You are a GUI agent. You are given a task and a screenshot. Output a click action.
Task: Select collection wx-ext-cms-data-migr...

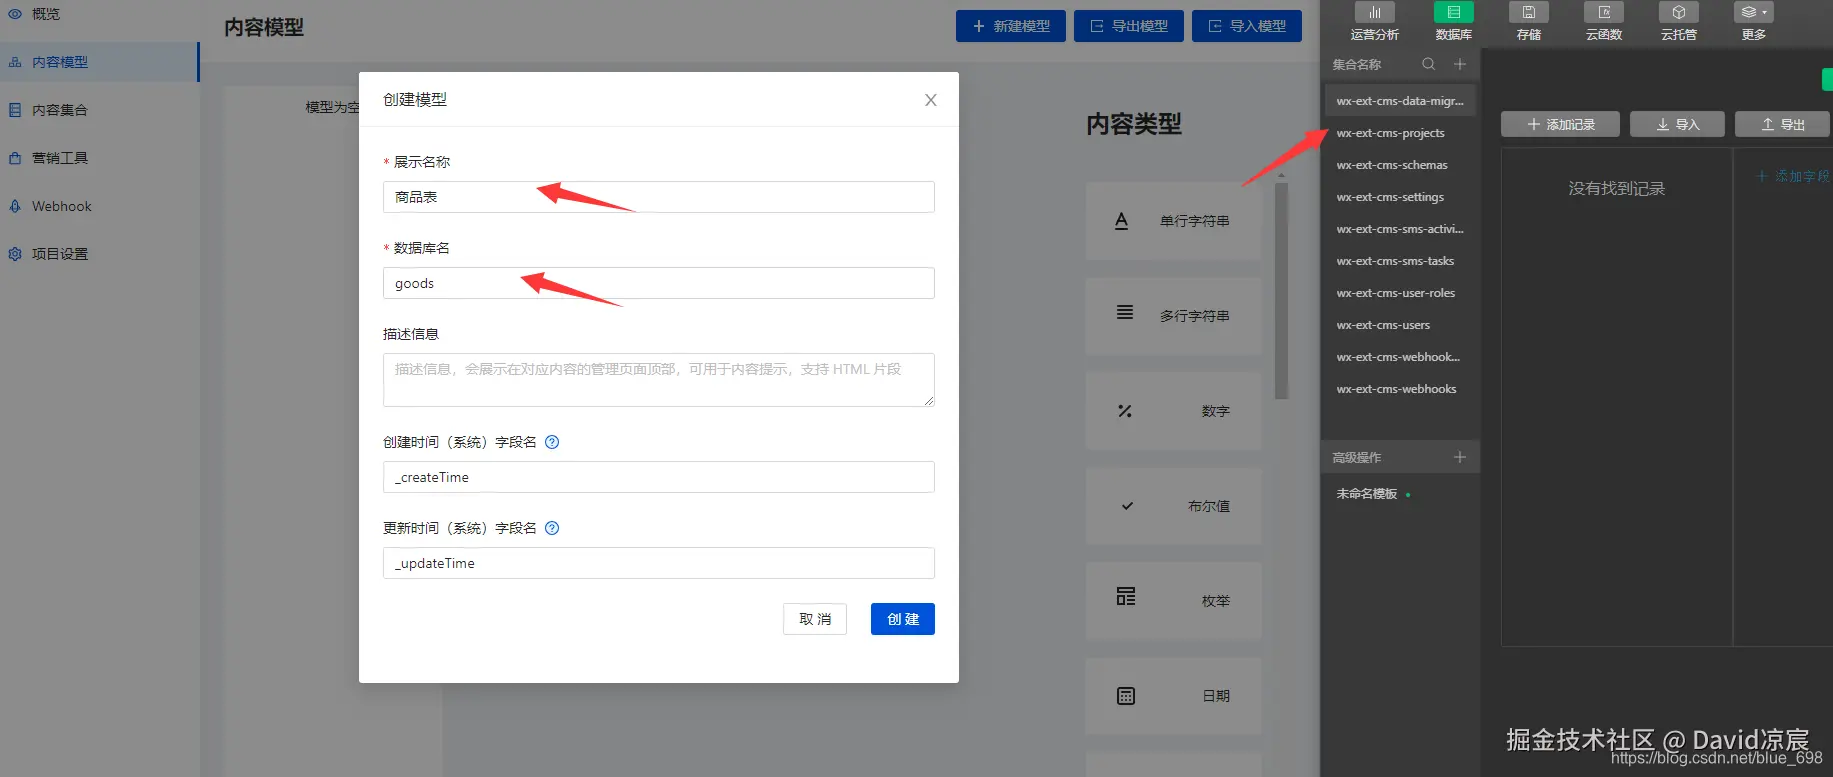tap(1400, 101)
